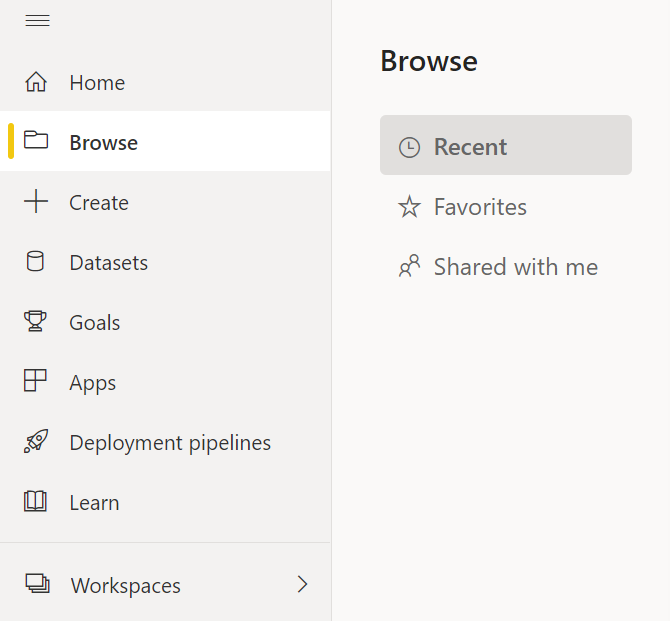The image size is (670, 621).
Task: Open the Workspaces label
Action: 126,586
